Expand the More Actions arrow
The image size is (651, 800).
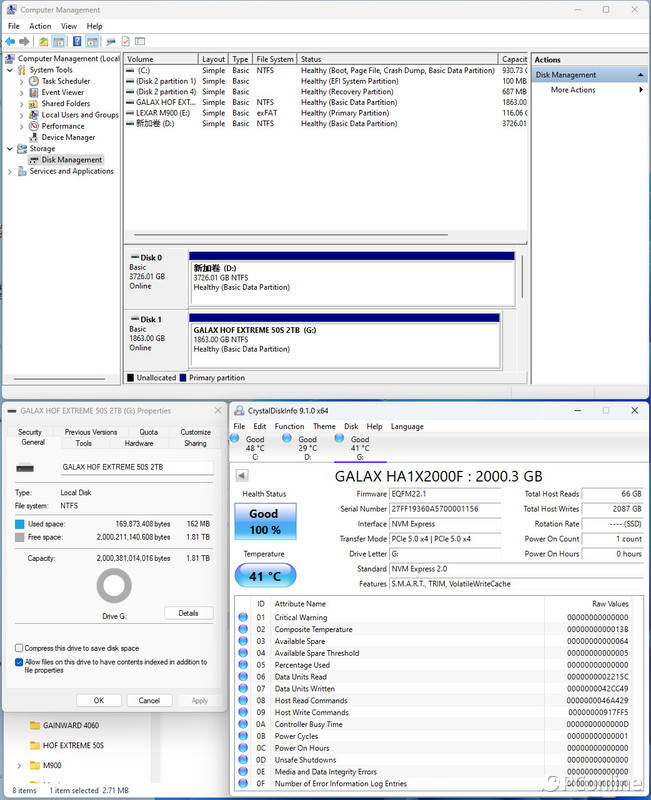[x=641, y=90]
